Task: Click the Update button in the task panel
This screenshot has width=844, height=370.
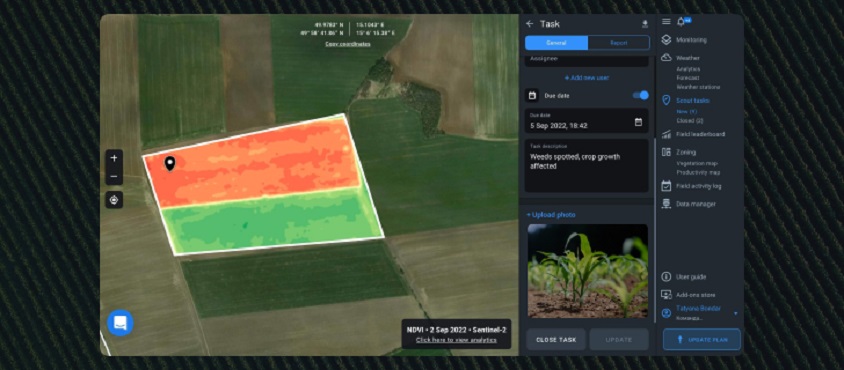Action: (619, 340)
